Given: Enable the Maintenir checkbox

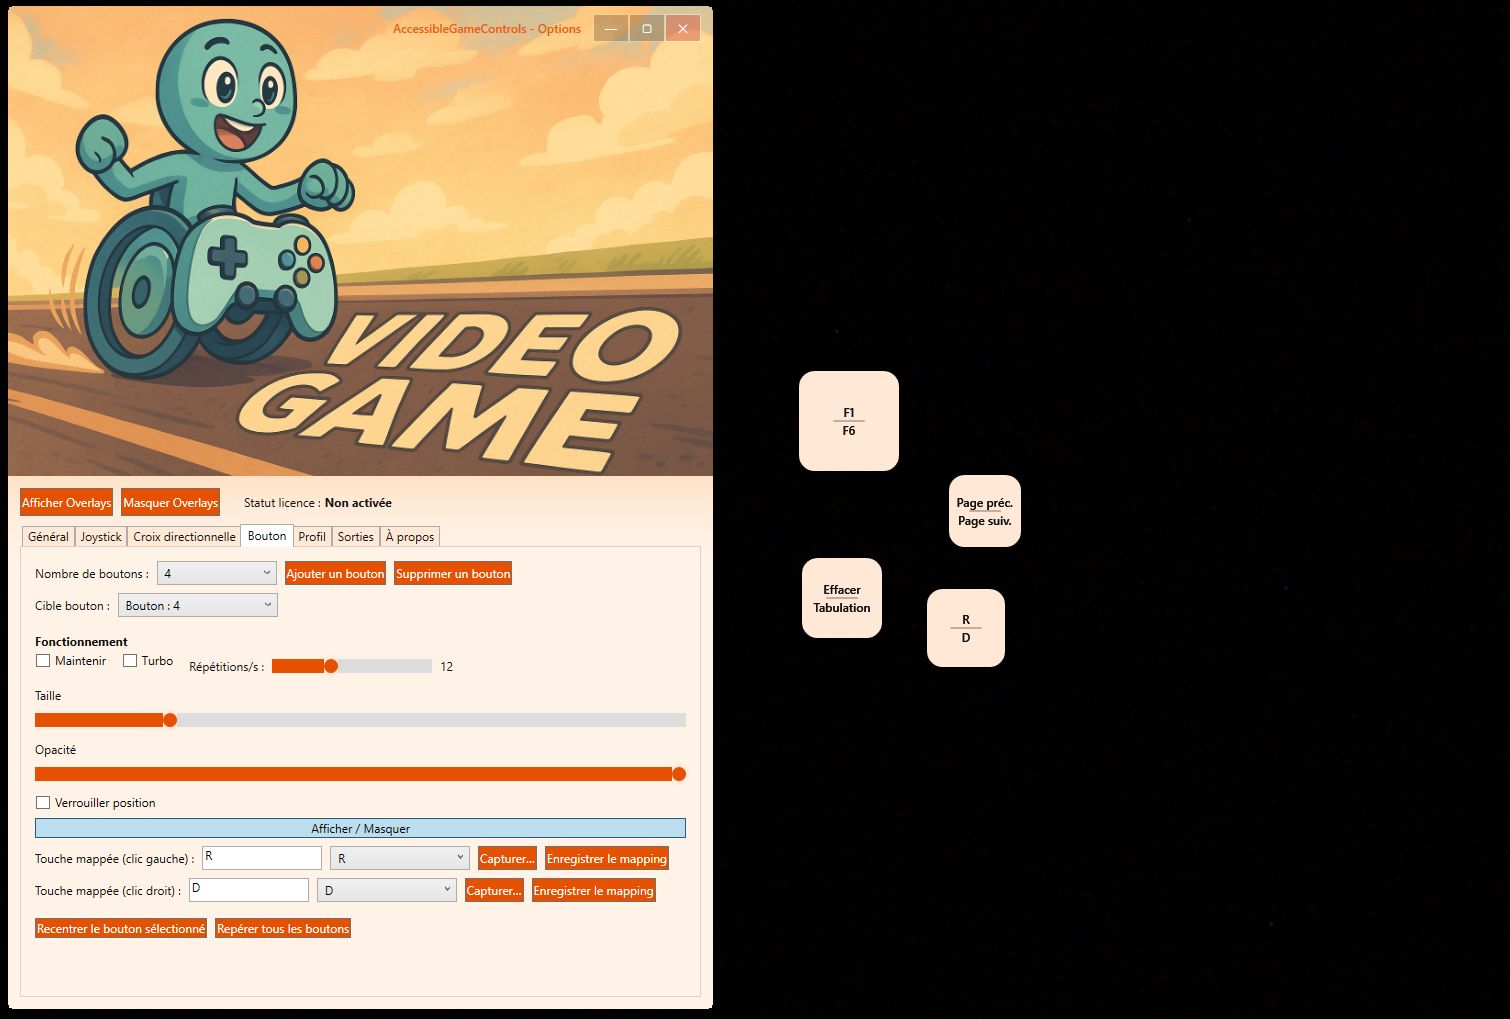Looking at the screenshot, I should 43,661.
